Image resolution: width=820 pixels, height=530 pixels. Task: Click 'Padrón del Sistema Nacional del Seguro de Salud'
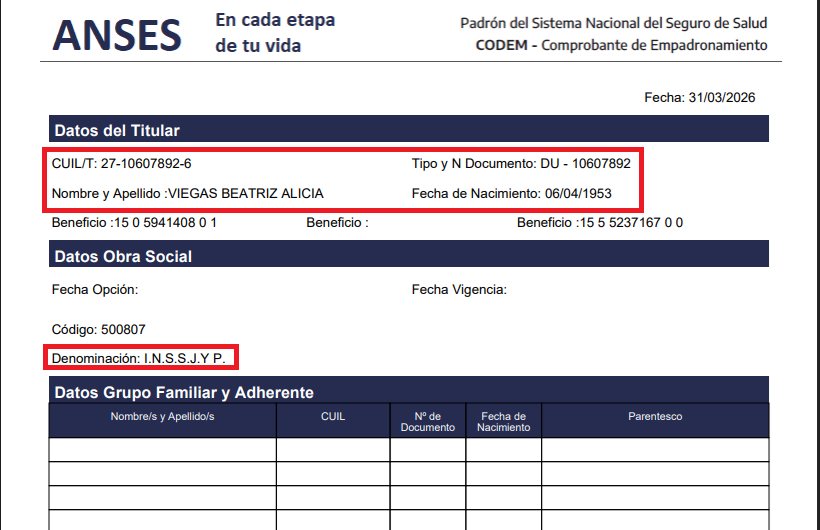614,23
